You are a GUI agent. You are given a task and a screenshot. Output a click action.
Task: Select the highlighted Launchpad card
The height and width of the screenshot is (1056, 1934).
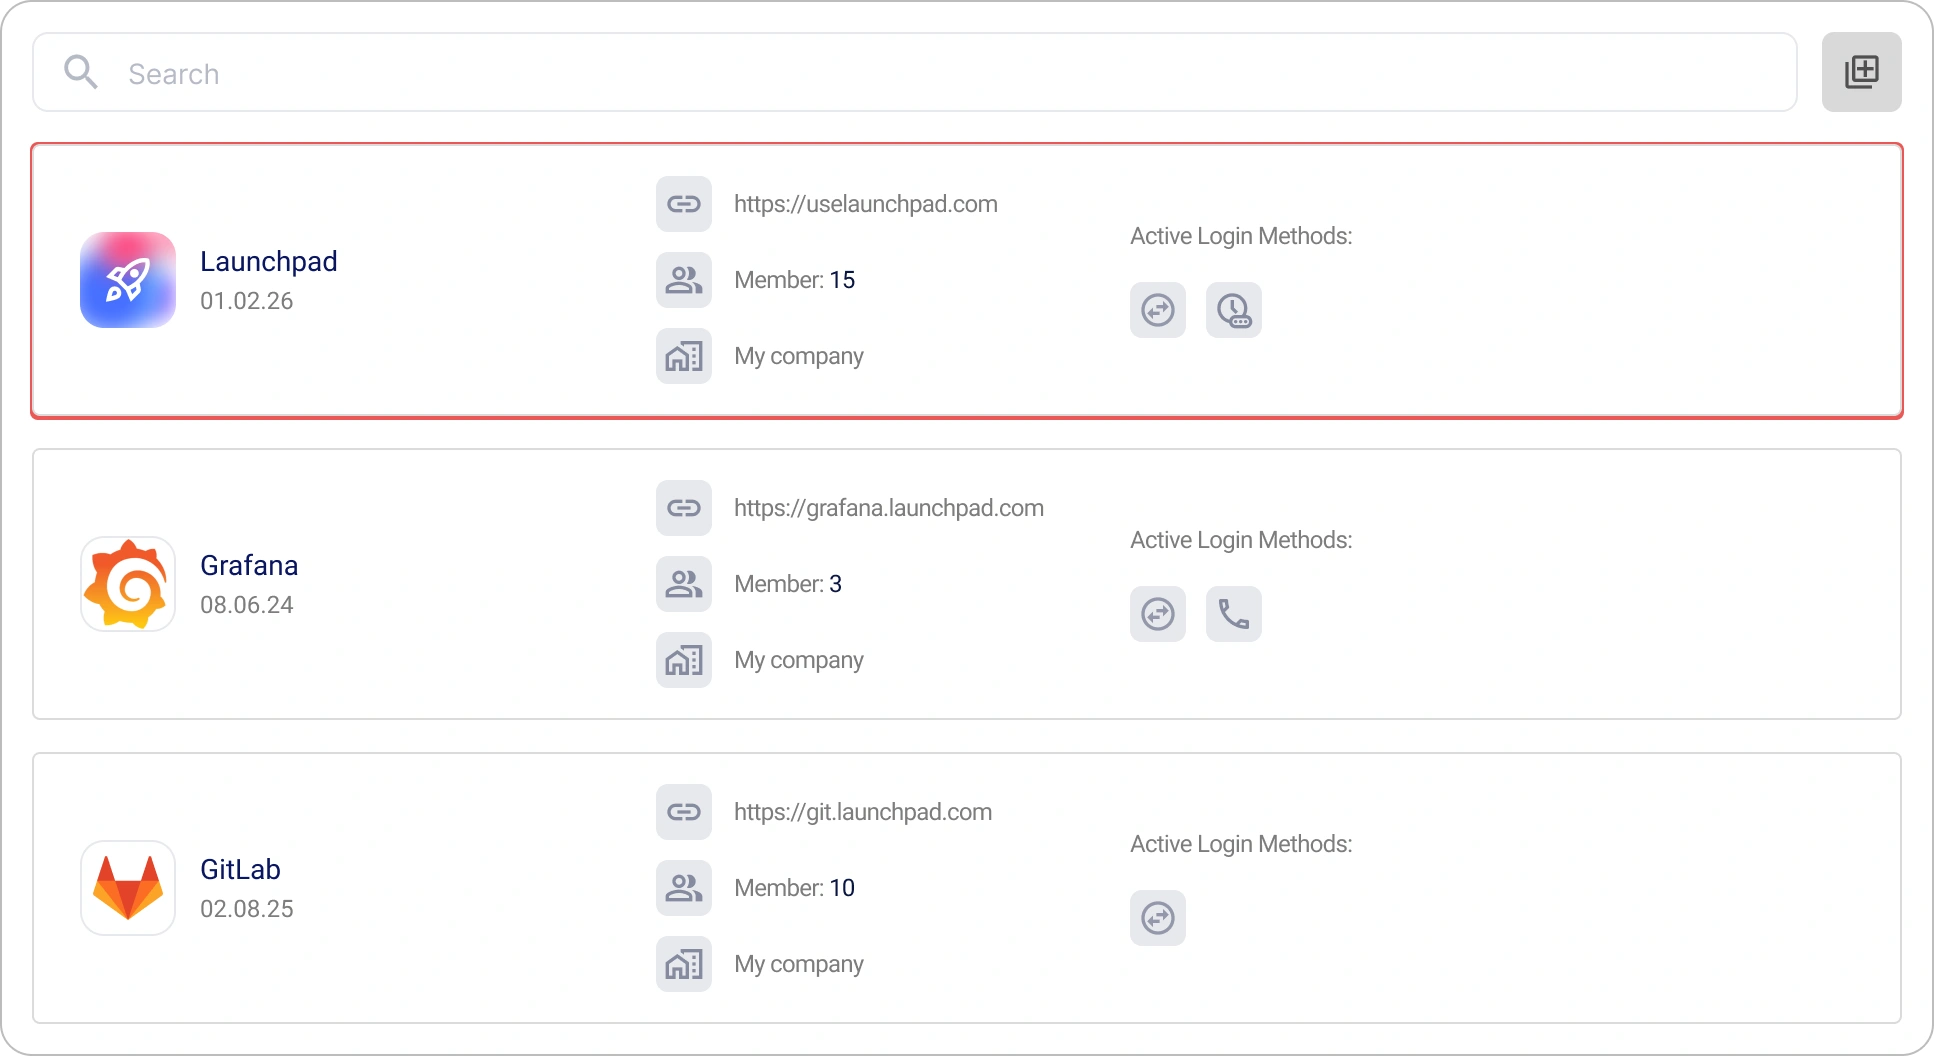[967, 280]
